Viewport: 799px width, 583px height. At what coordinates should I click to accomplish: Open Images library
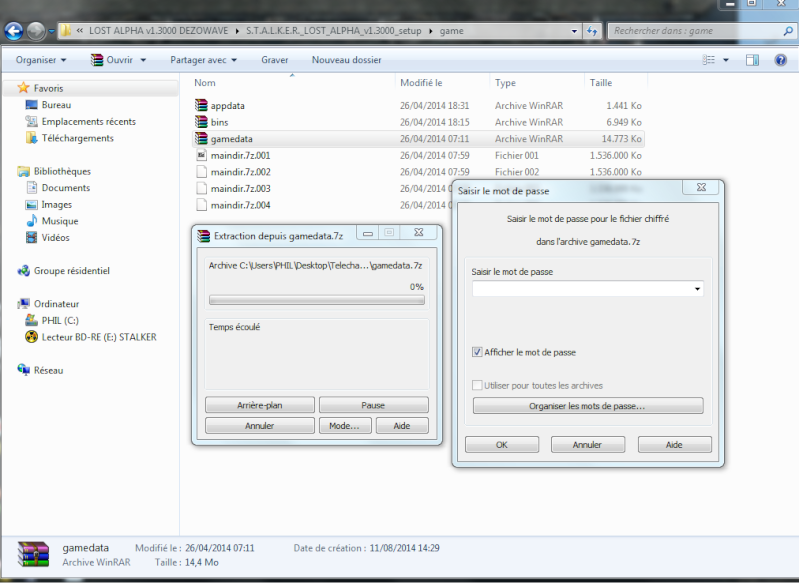pyautogui.click(x=57, y=204)
